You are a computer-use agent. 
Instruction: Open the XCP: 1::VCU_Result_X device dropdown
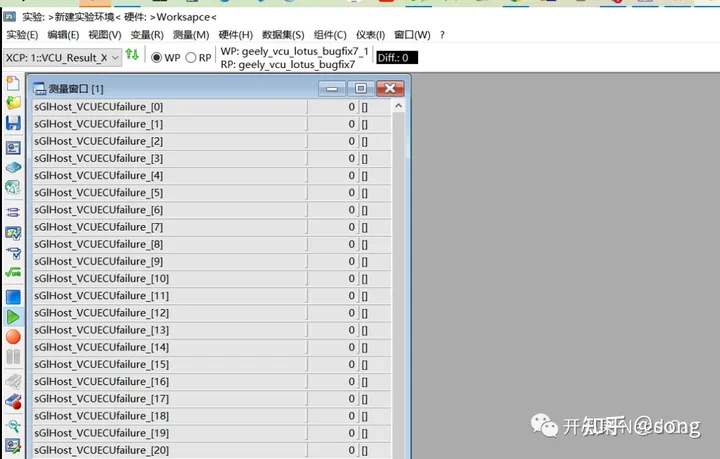click(x=62, y=57)
